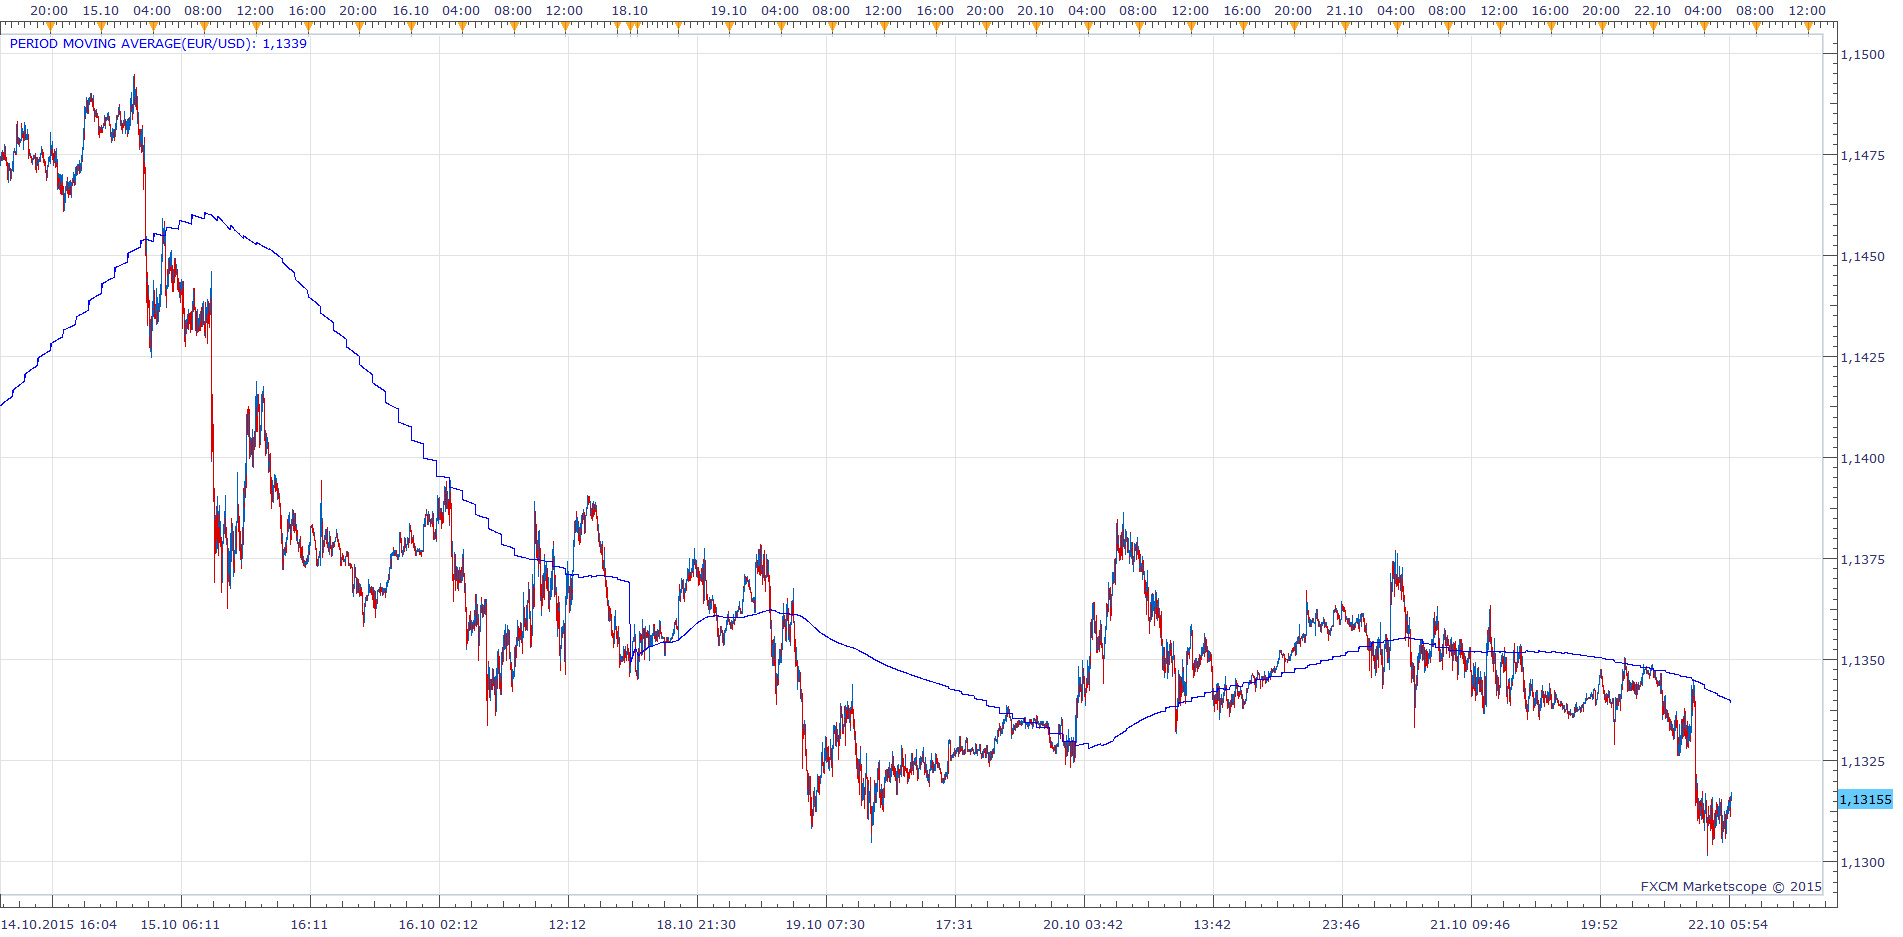Click the 18.10 date on the top axis
Viewport: 1903px width, 937px height.
pyautogui.click(x=630, y=11)
